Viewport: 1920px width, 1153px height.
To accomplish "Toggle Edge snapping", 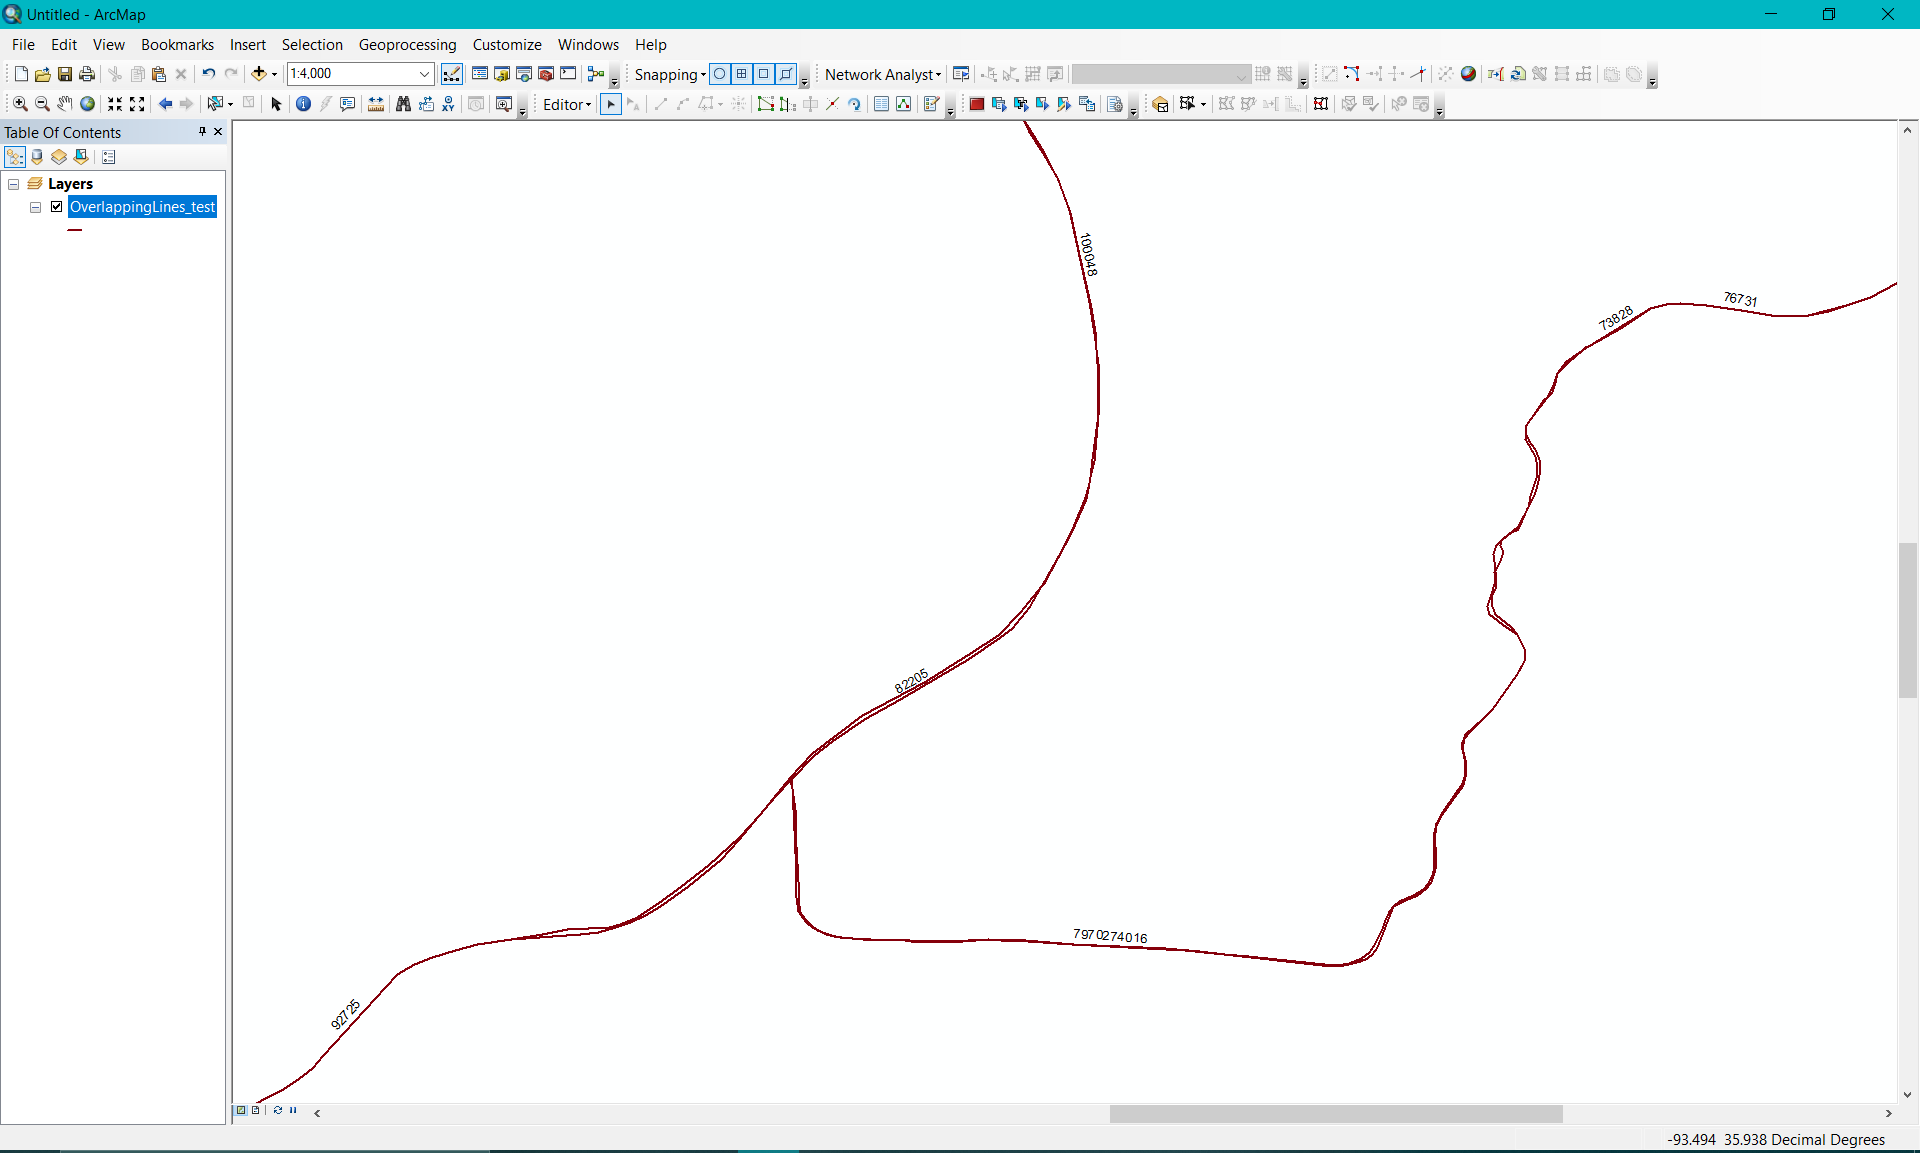I will tap(786, 74).
